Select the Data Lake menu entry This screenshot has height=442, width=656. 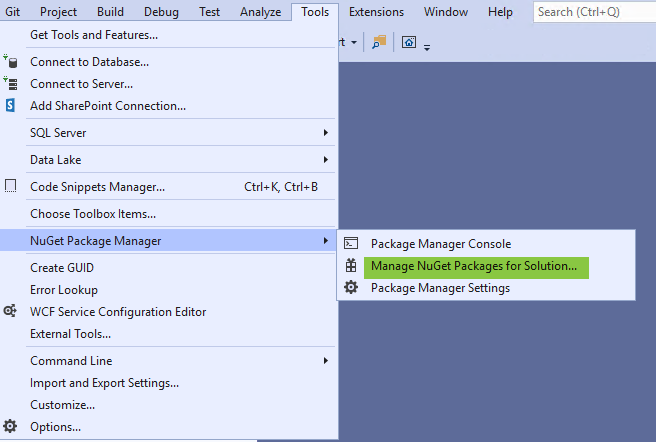coord(169,159)
